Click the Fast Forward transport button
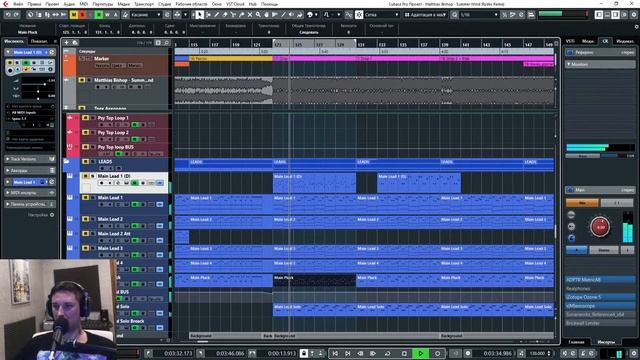640x360 pixels. tap(373, 353)
